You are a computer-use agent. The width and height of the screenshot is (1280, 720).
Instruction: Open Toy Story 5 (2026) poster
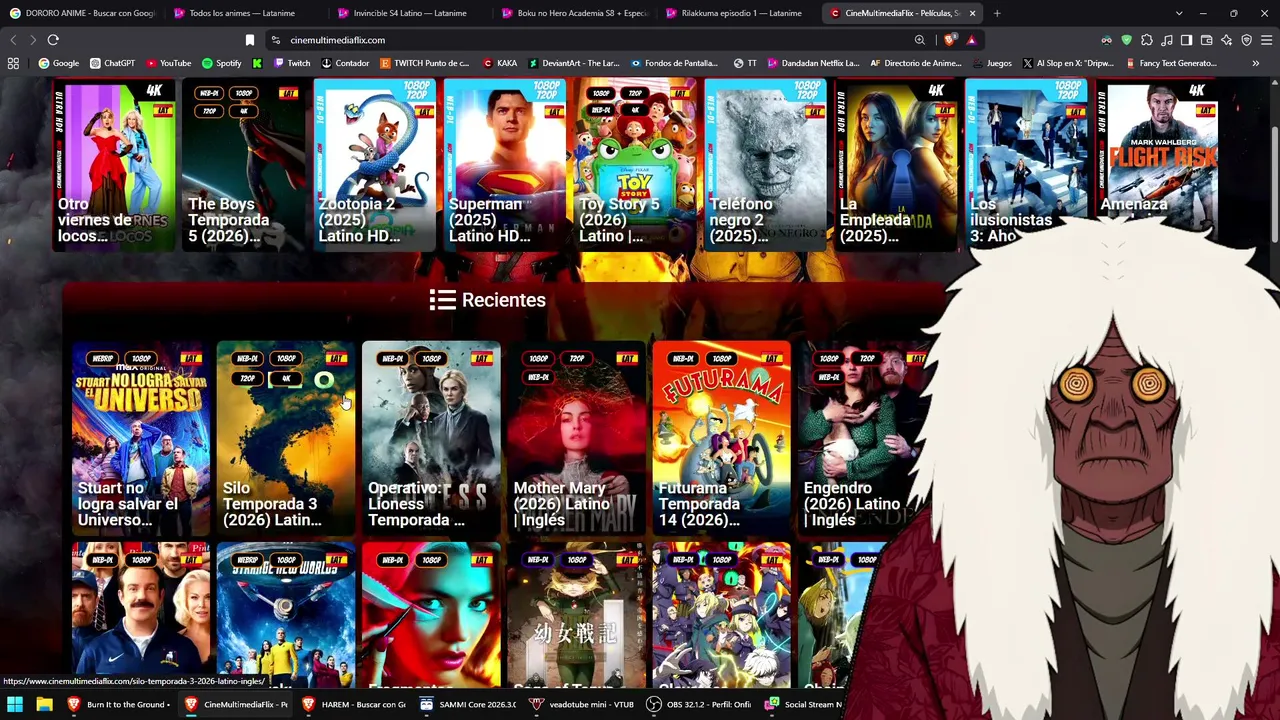[x=636, y=165]
